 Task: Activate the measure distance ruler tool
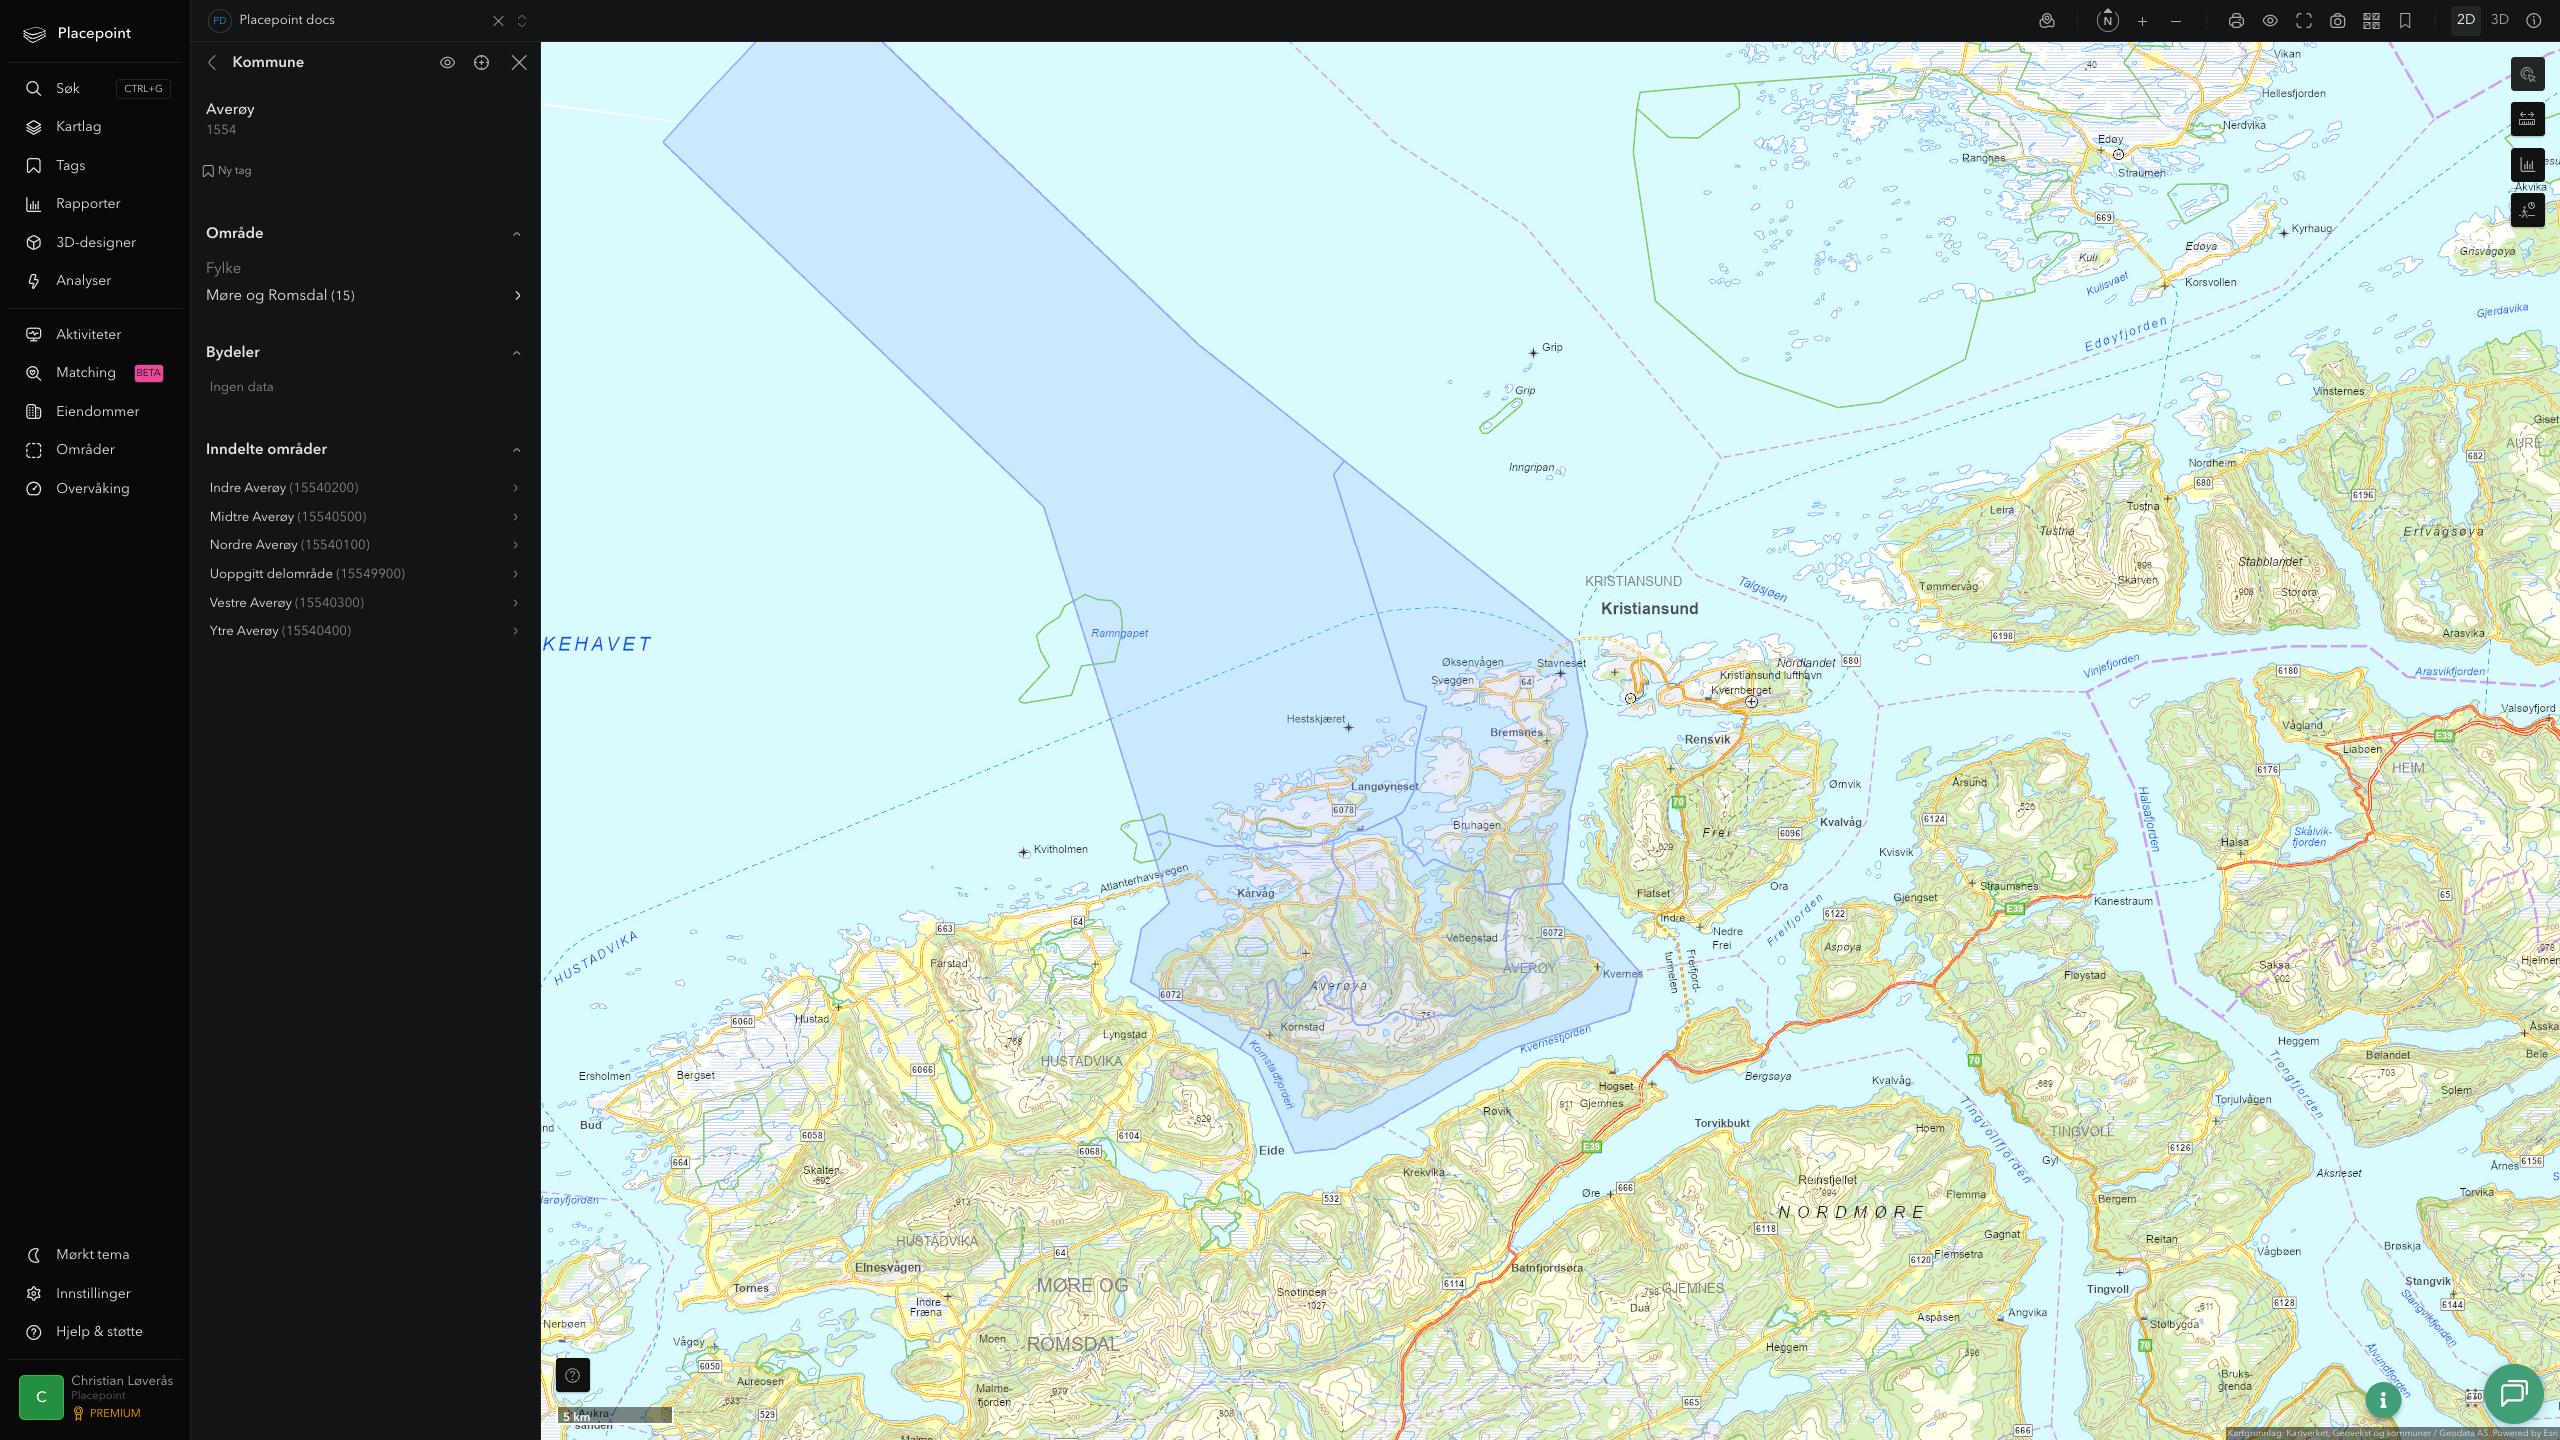(2528, 119)
